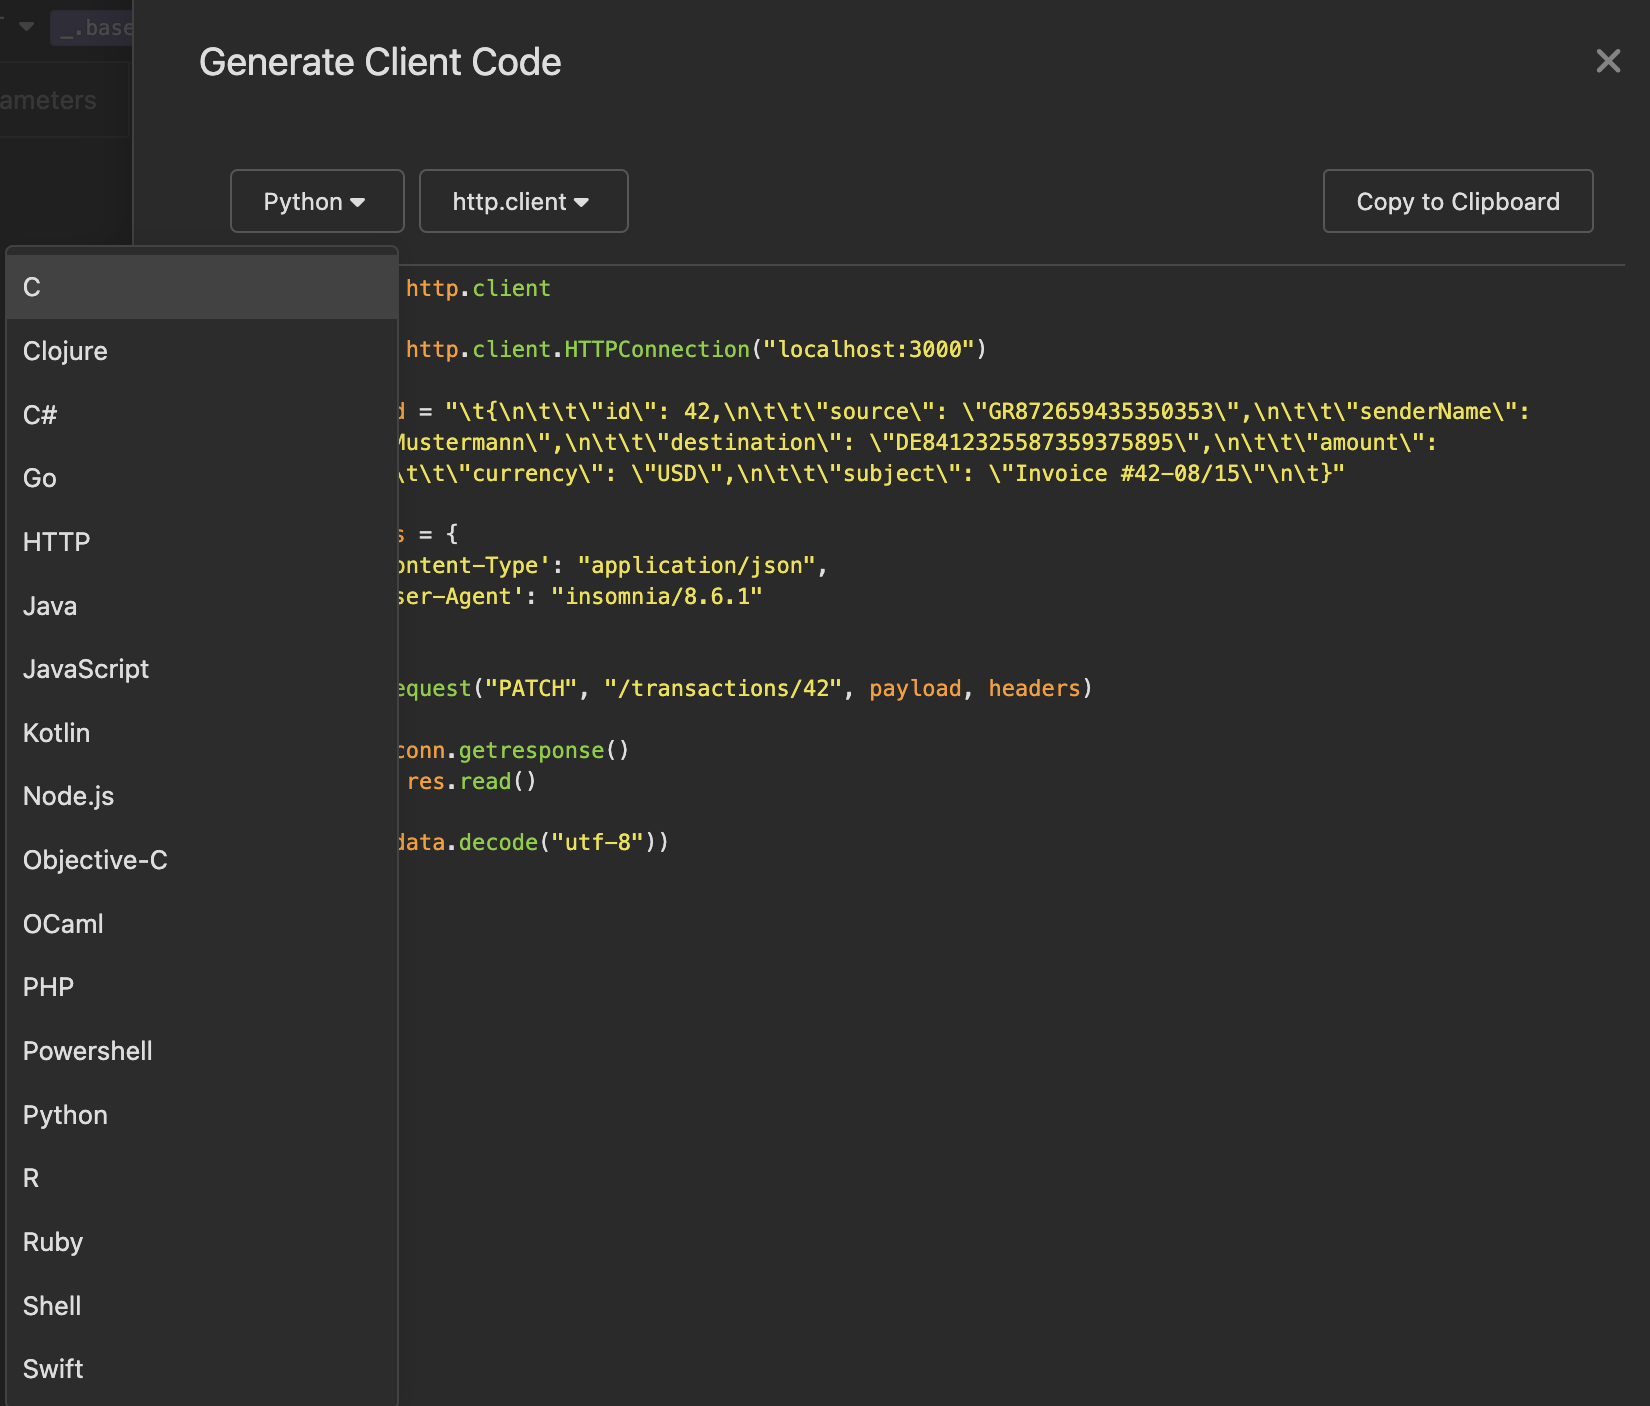Choose Clojure in the language menu
This screenshot has width=1650, height=1406.
point(202,351)
